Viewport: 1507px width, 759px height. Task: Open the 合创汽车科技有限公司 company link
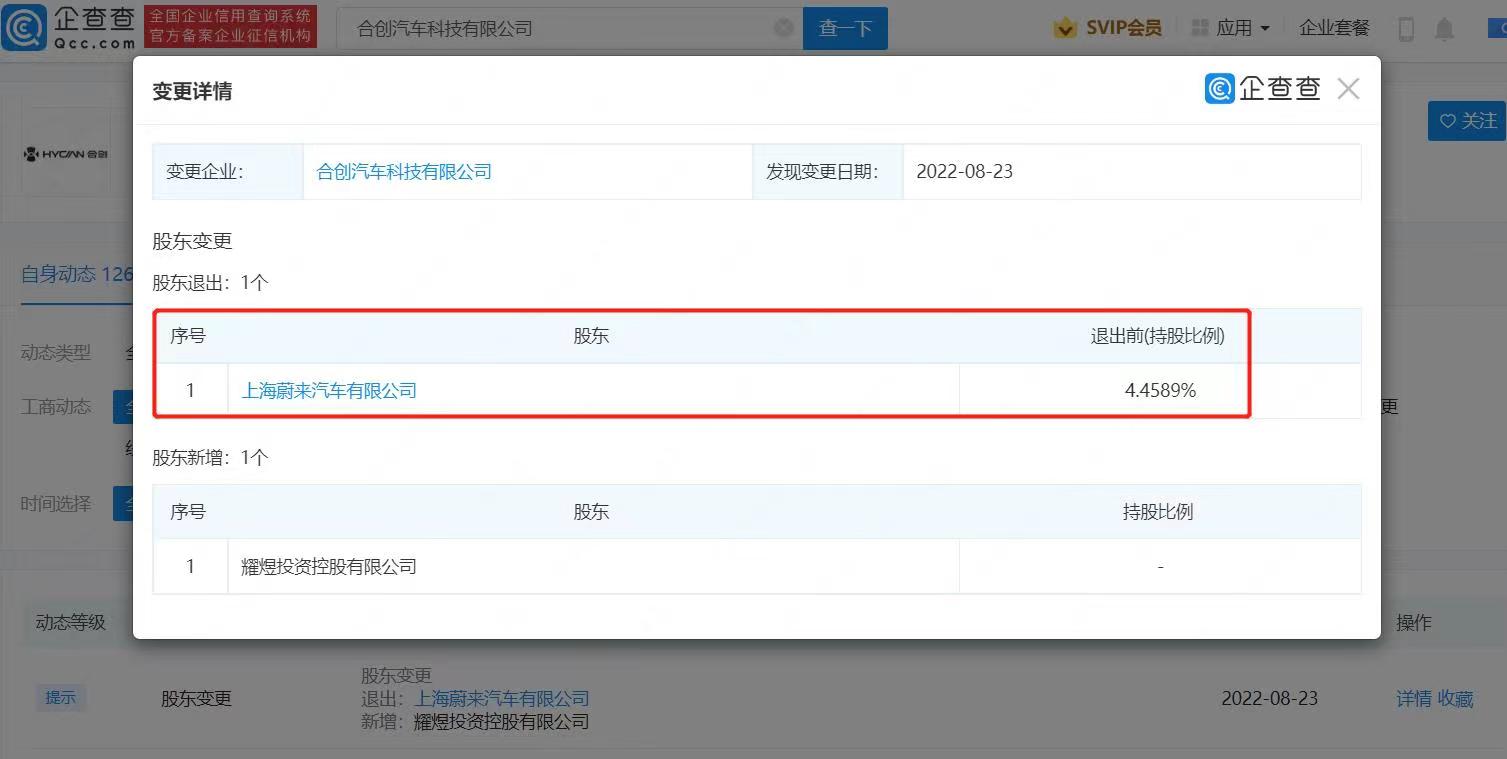[403, 171]
